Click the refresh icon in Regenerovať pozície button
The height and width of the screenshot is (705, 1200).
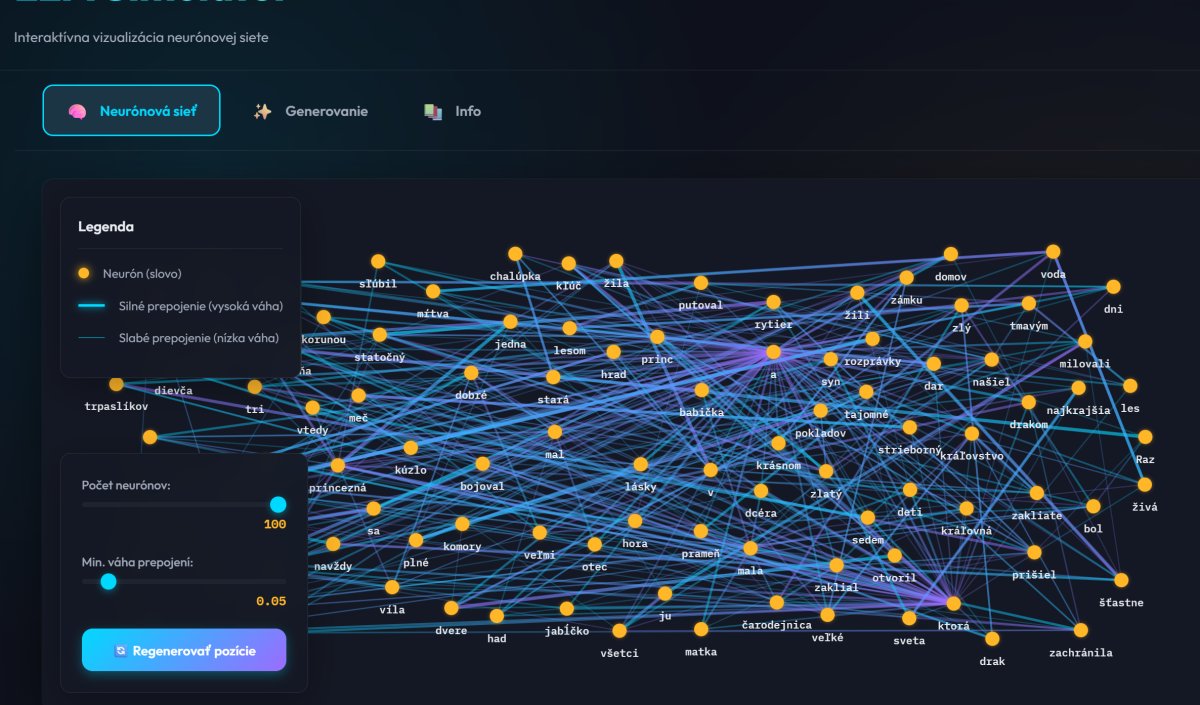[120, 651]
